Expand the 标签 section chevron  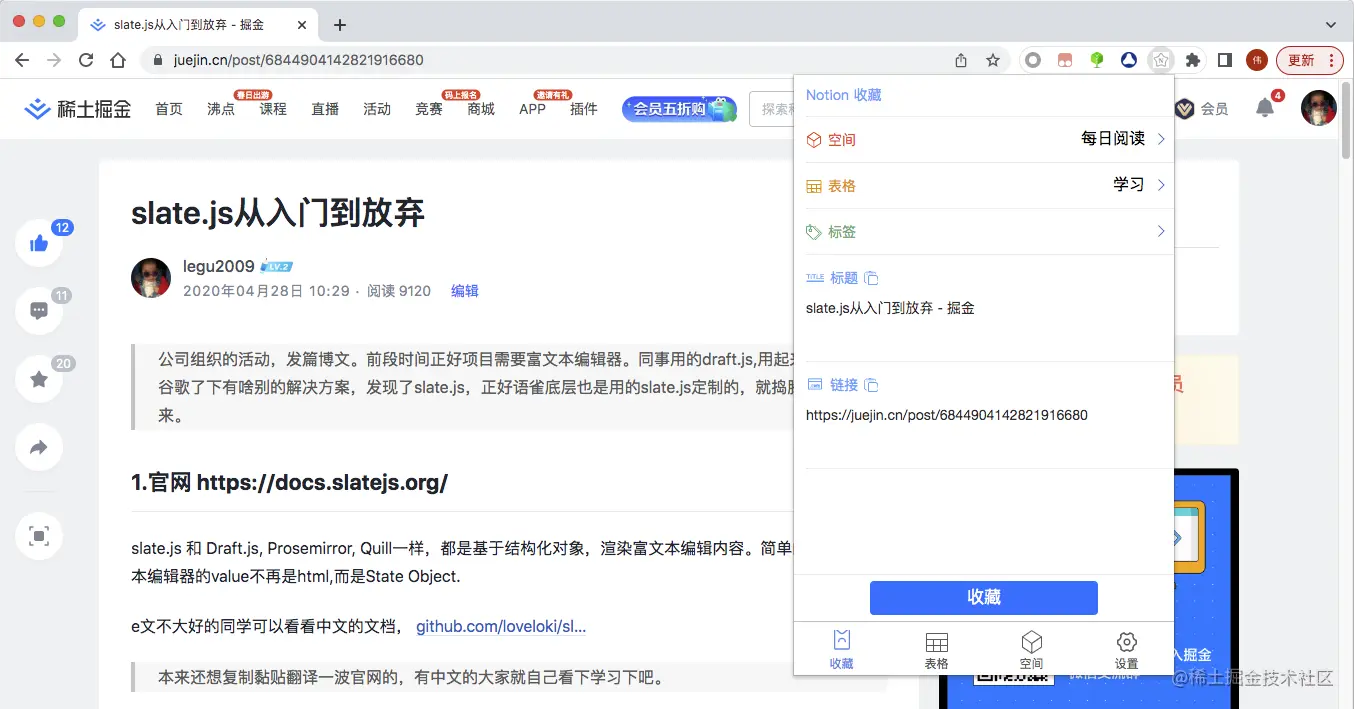[x=1160, y=231]
